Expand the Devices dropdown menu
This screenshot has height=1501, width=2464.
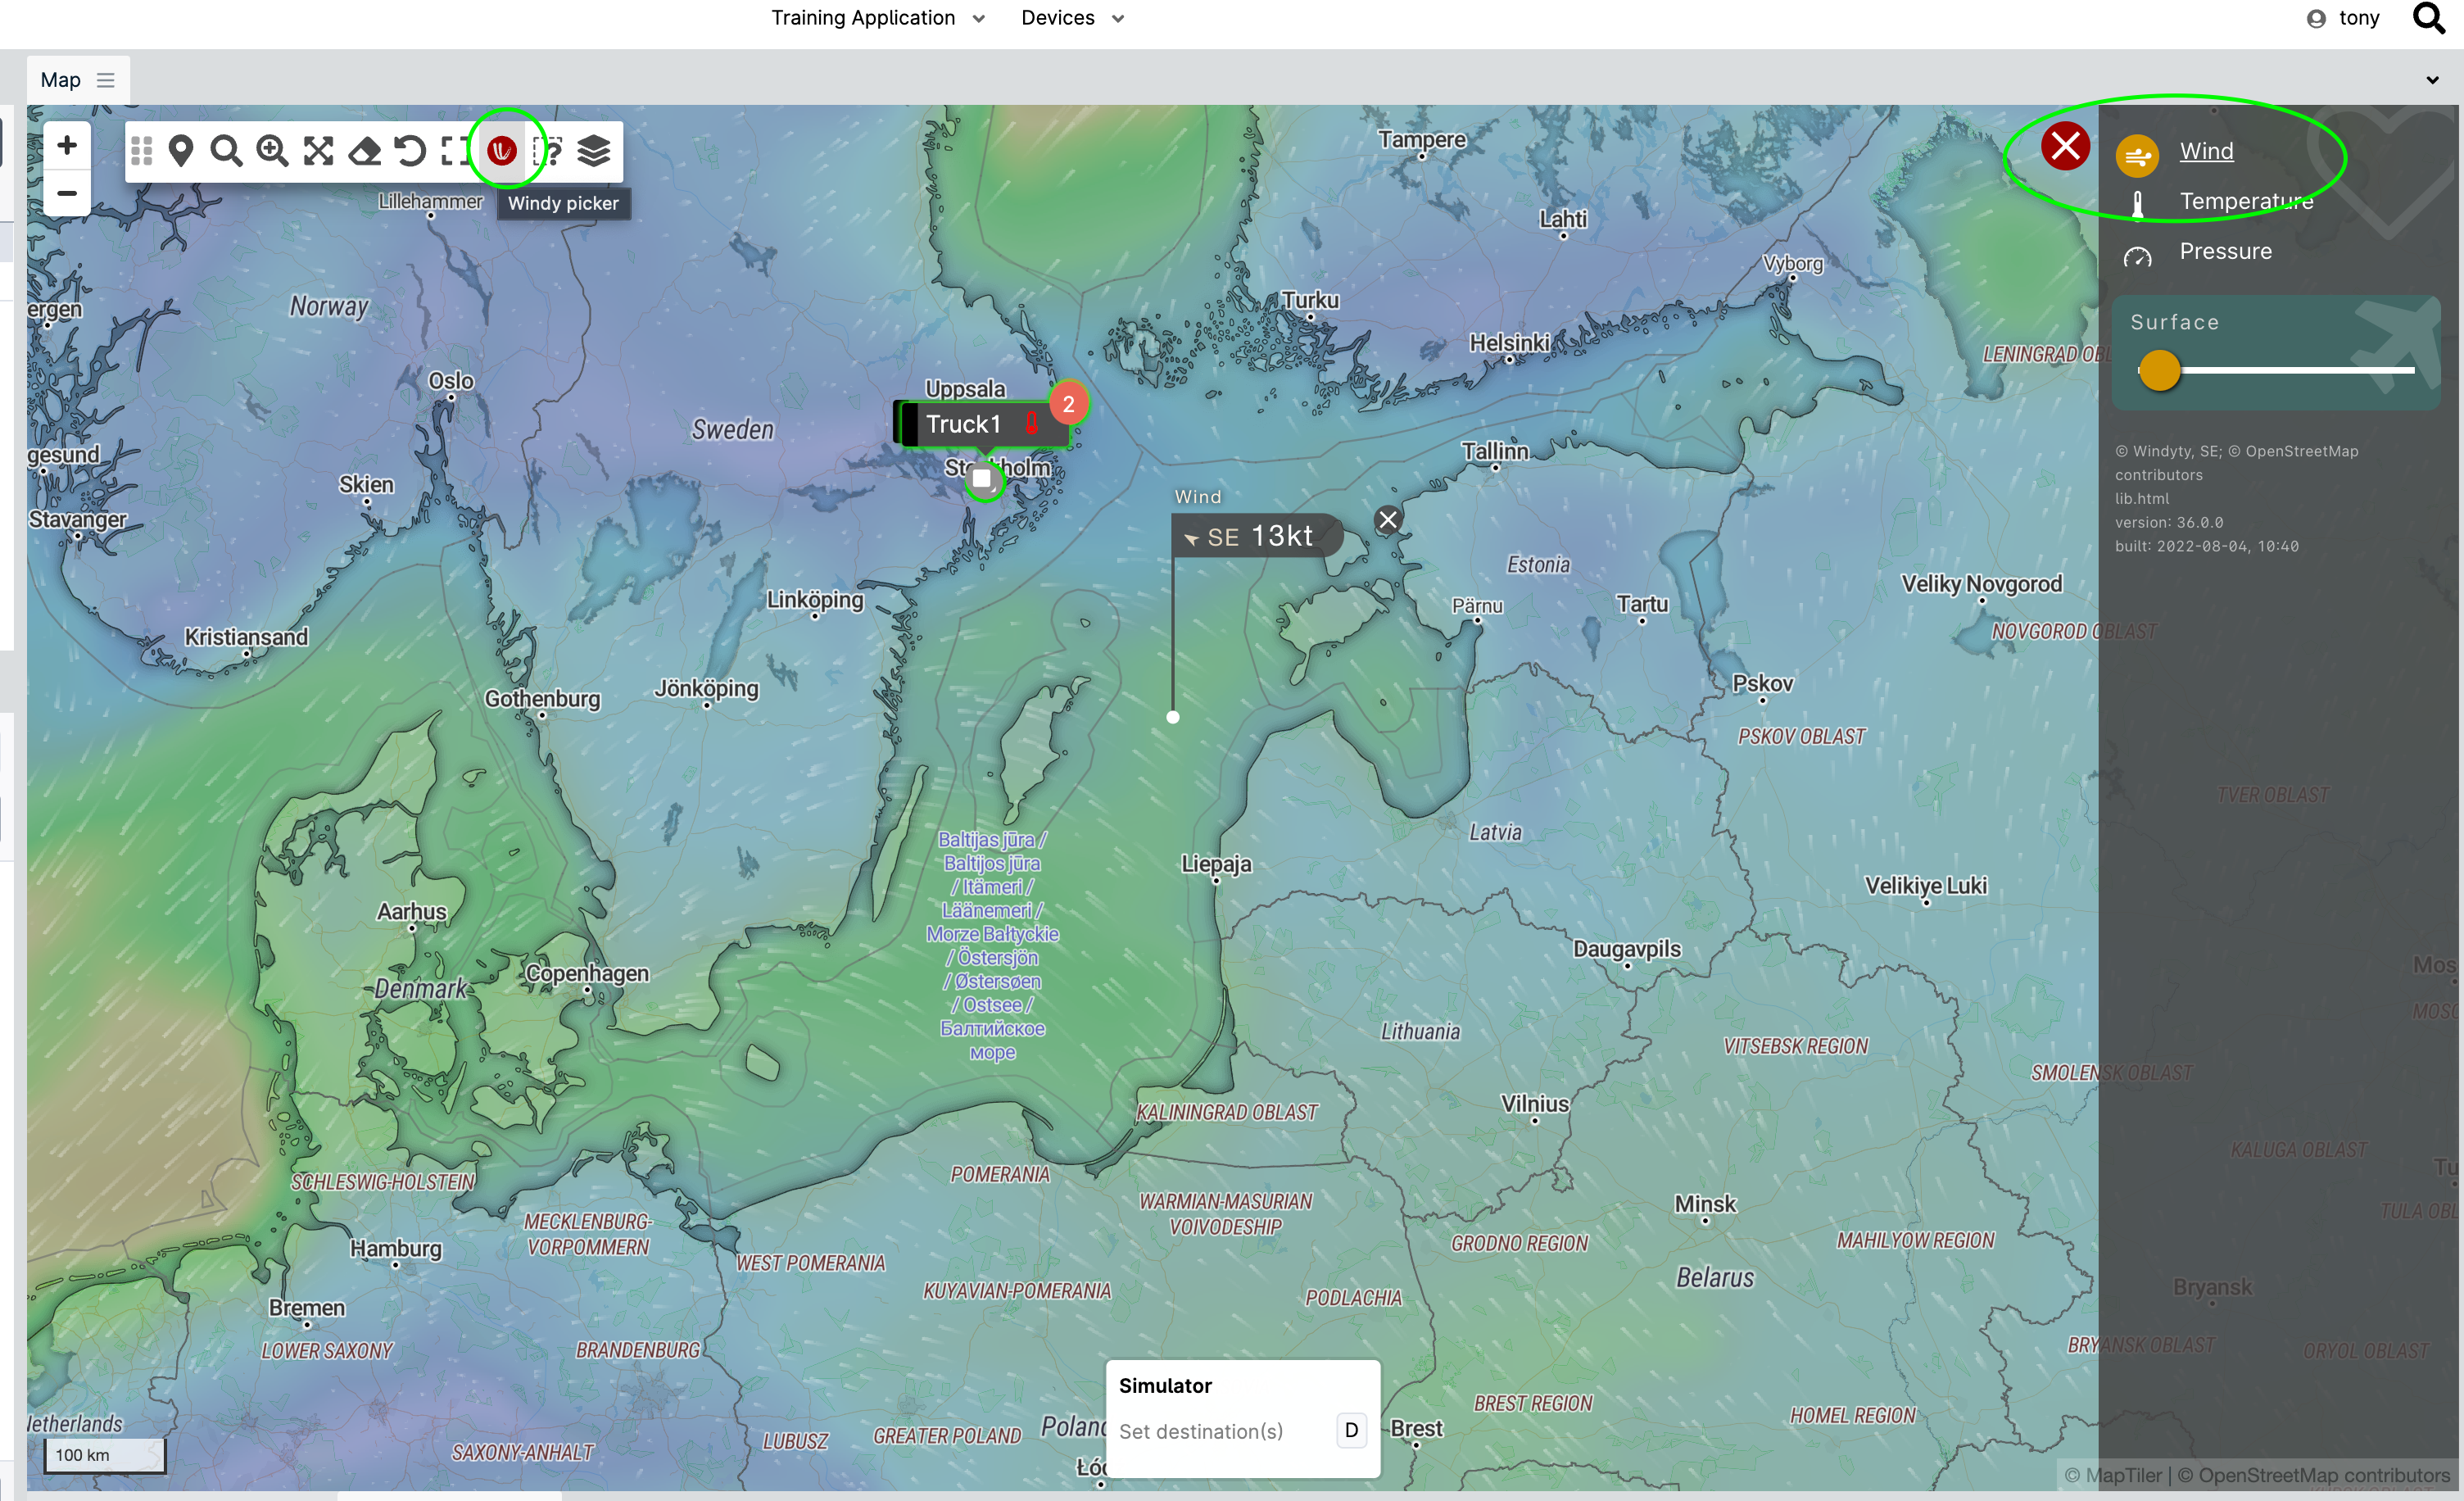point(1072,18)
